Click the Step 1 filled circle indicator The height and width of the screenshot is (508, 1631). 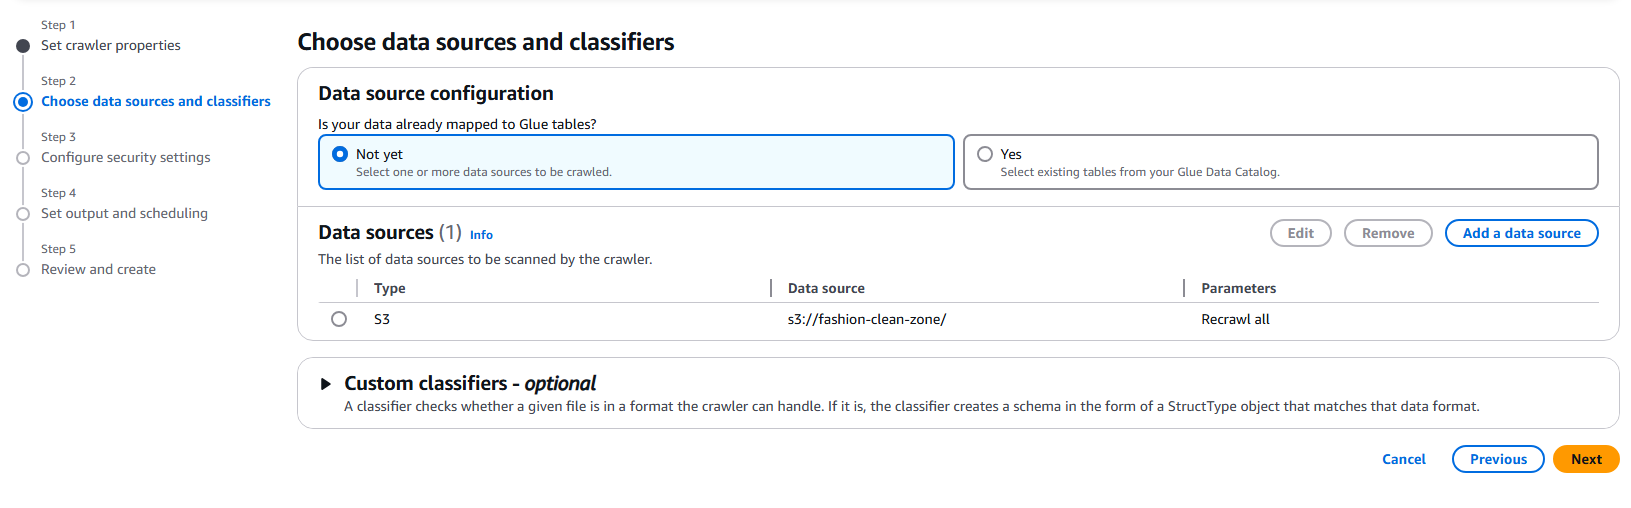click(23, 46)
